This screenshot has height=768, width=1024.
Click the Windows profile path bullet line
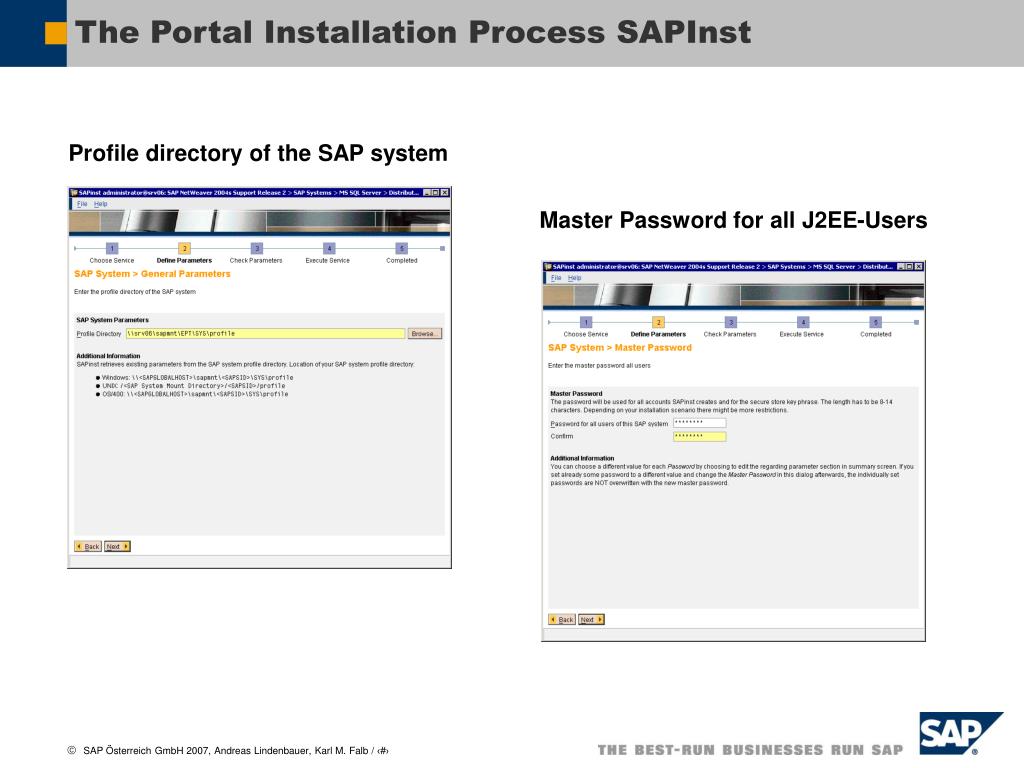(x=195, y=377)
